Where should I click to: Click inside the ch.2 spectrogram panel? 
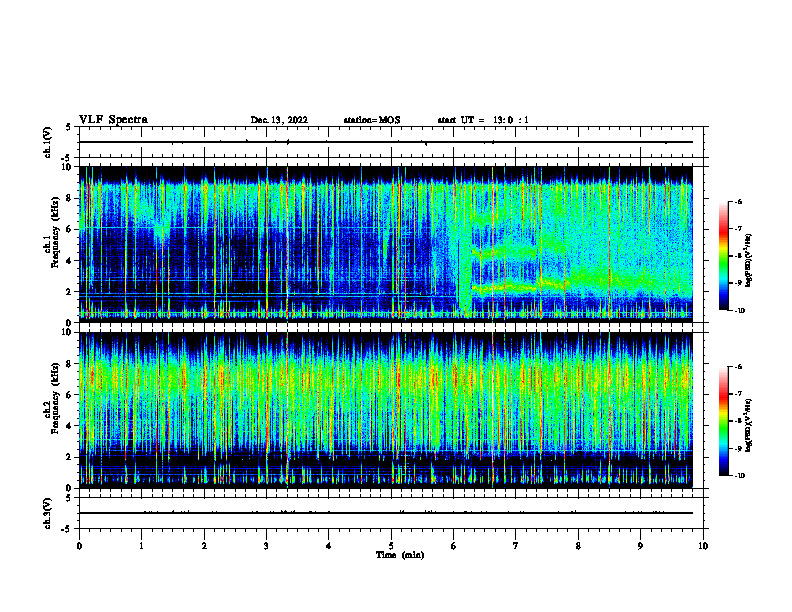click(386, 410)
